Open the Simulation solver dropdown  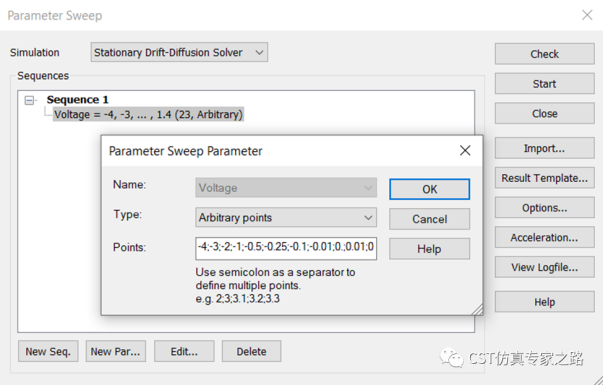179,52
